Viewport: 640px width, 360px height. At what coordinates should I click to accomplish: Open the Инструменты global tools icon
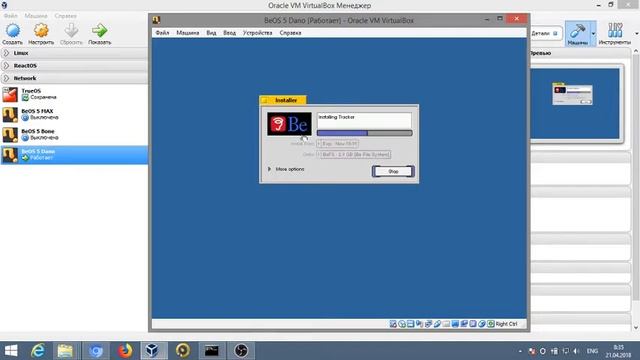point(614,31)
